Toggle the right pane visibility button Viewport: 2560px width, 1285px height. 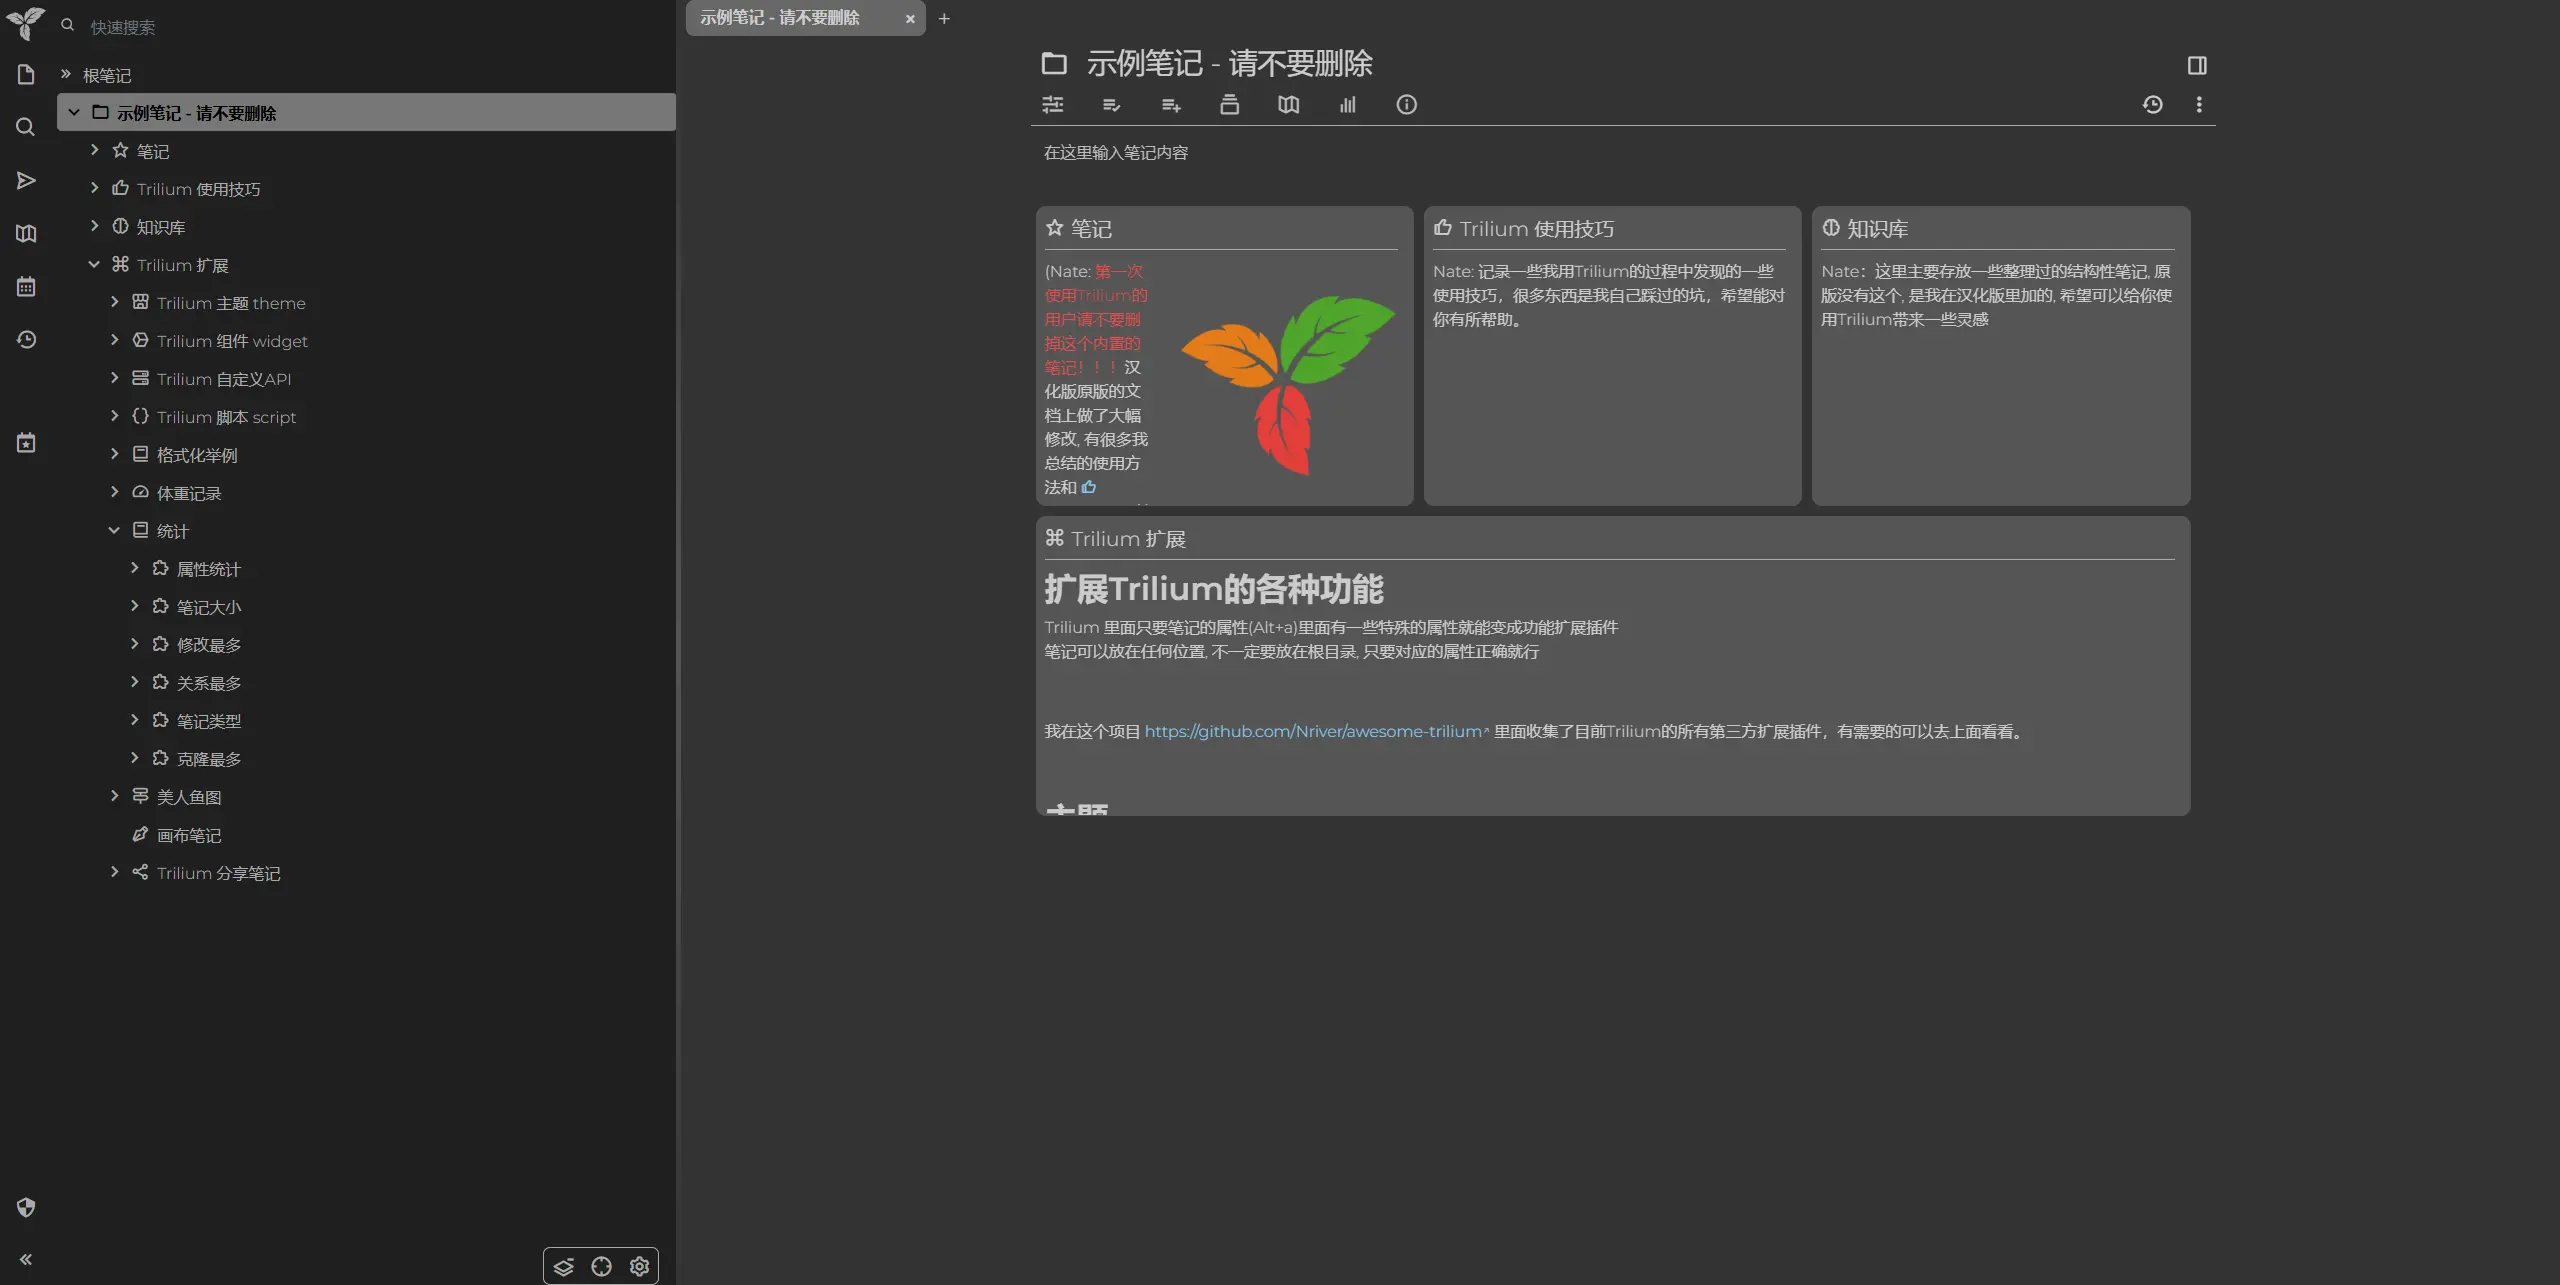2196,65
